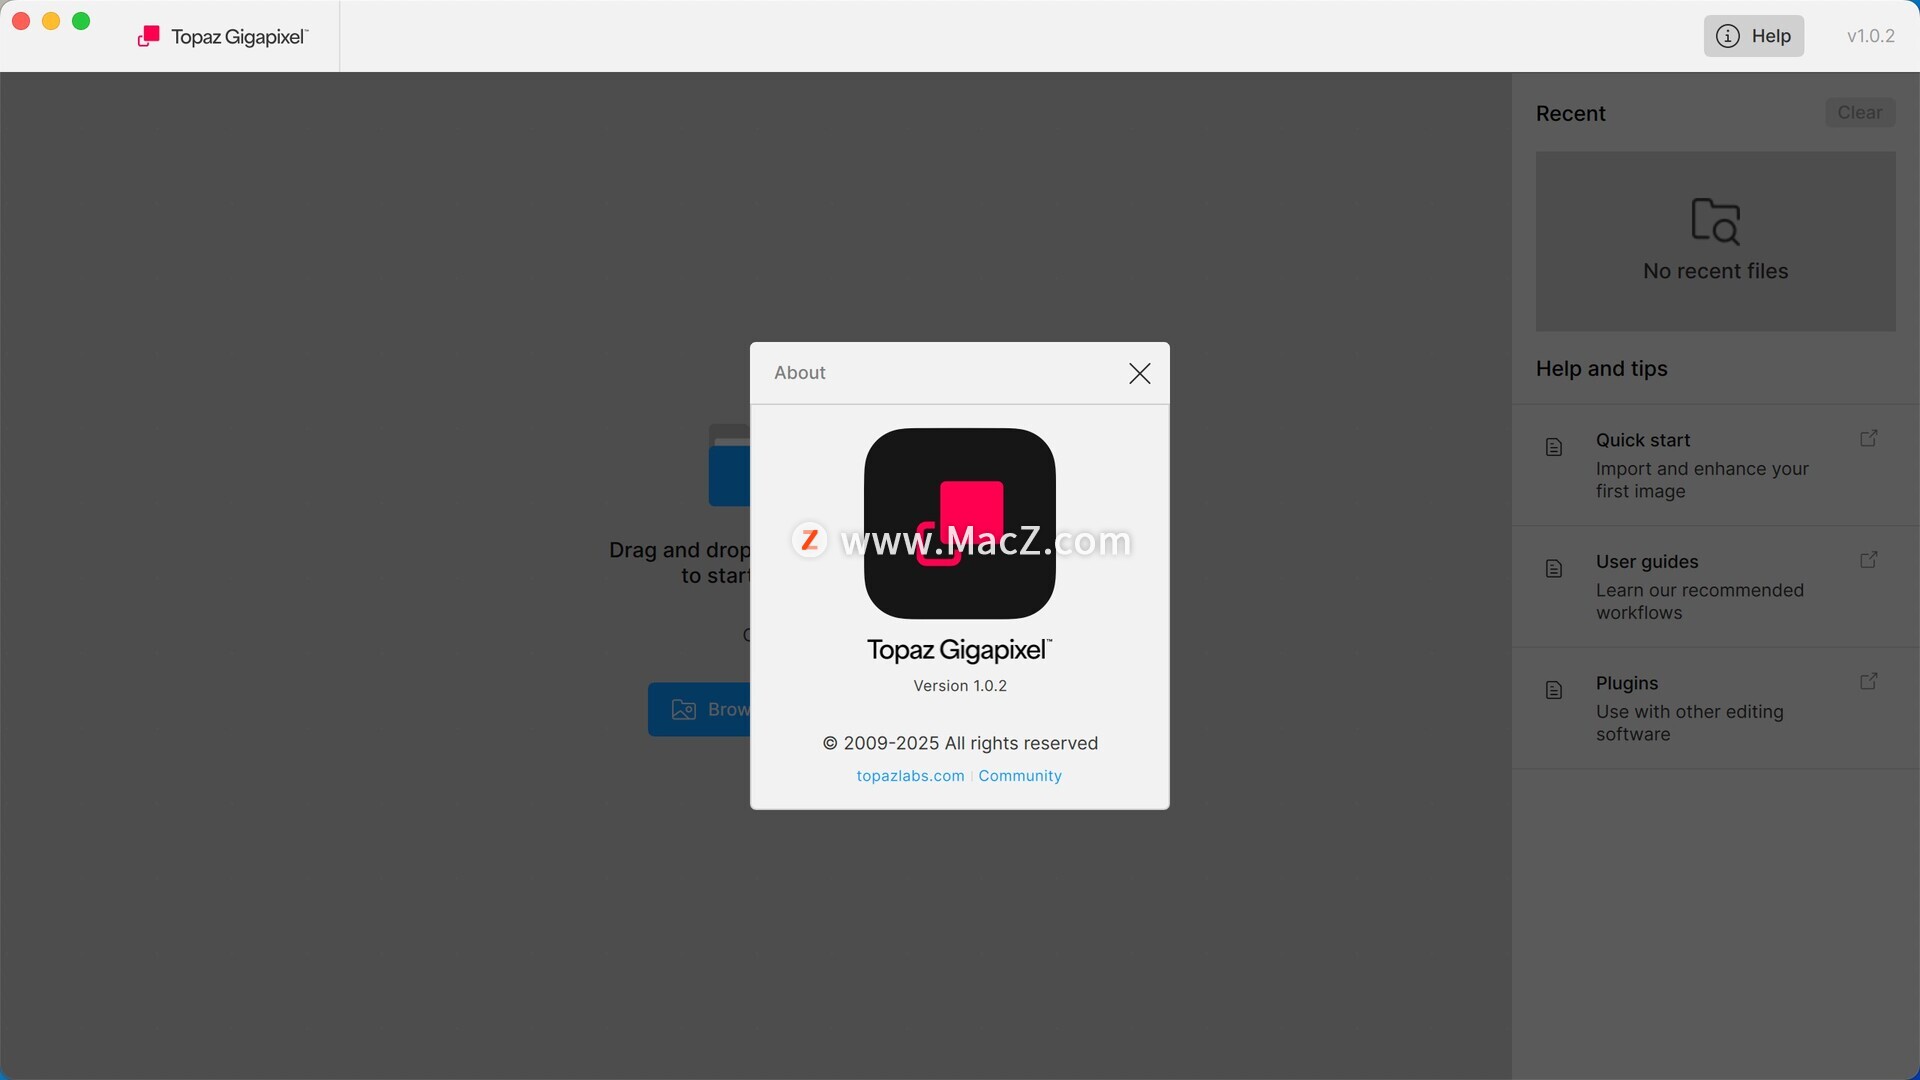Select the User guides help item

tap(1700, 587)
